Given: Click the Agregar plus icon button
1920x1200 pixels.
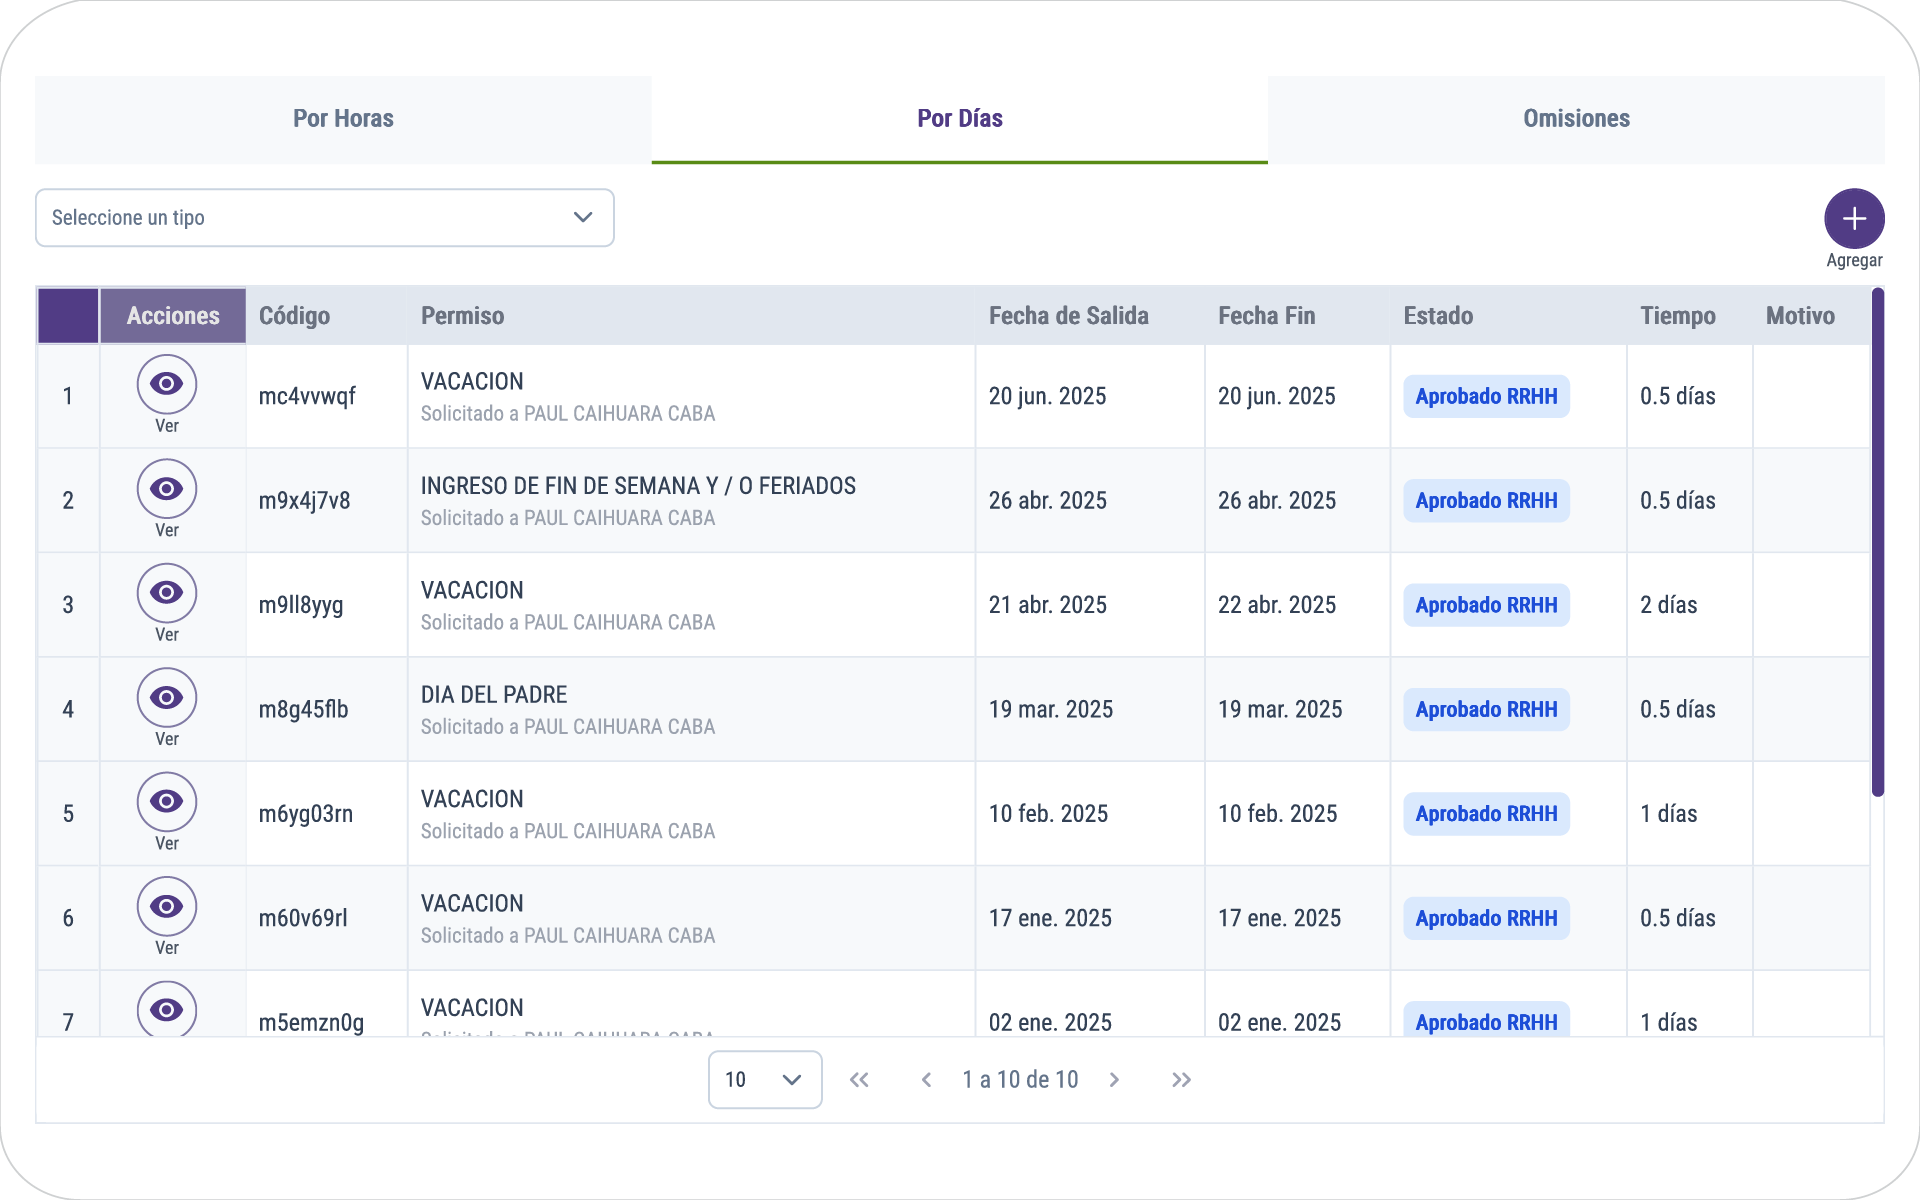Looking at the screenshot, I should [1854, 218].
